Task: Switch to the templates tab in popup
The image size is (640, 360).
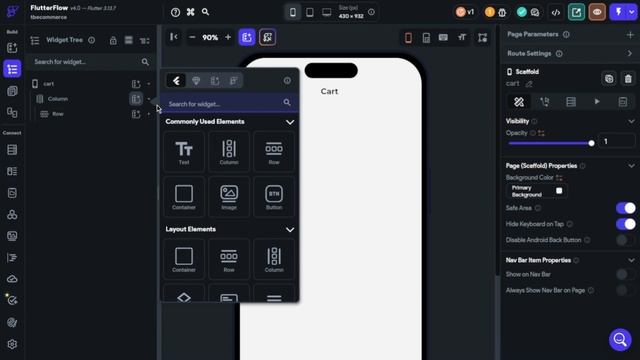Action: (x=233, y=81)
